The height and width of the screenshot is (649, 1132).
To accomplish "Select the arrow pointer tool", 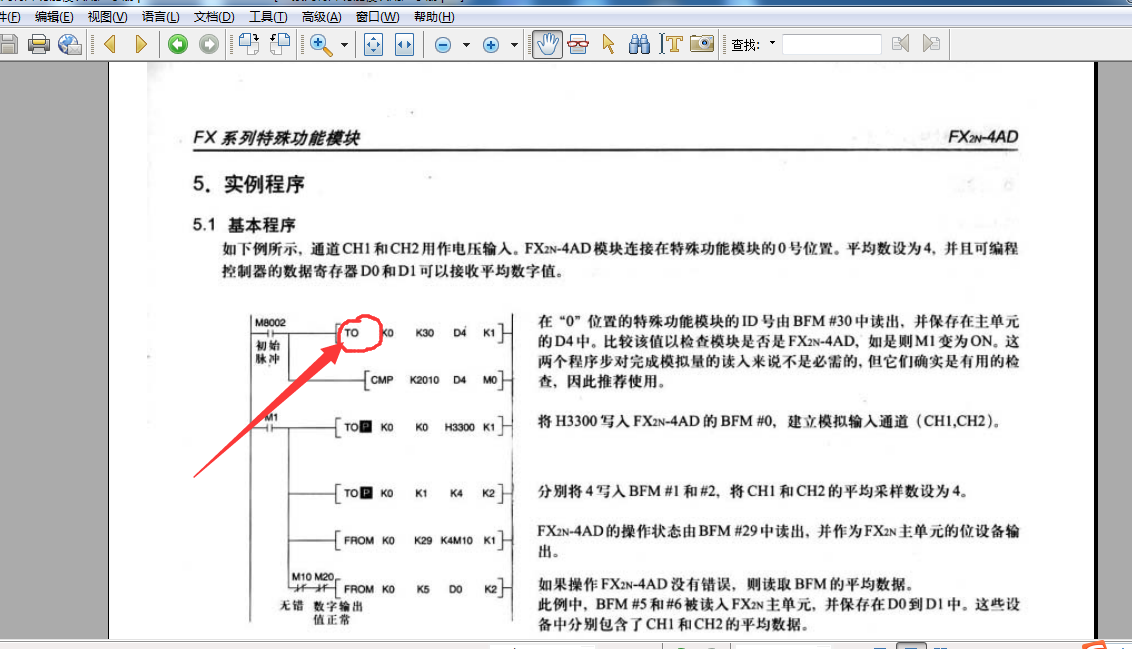I will tap(608, 44).
